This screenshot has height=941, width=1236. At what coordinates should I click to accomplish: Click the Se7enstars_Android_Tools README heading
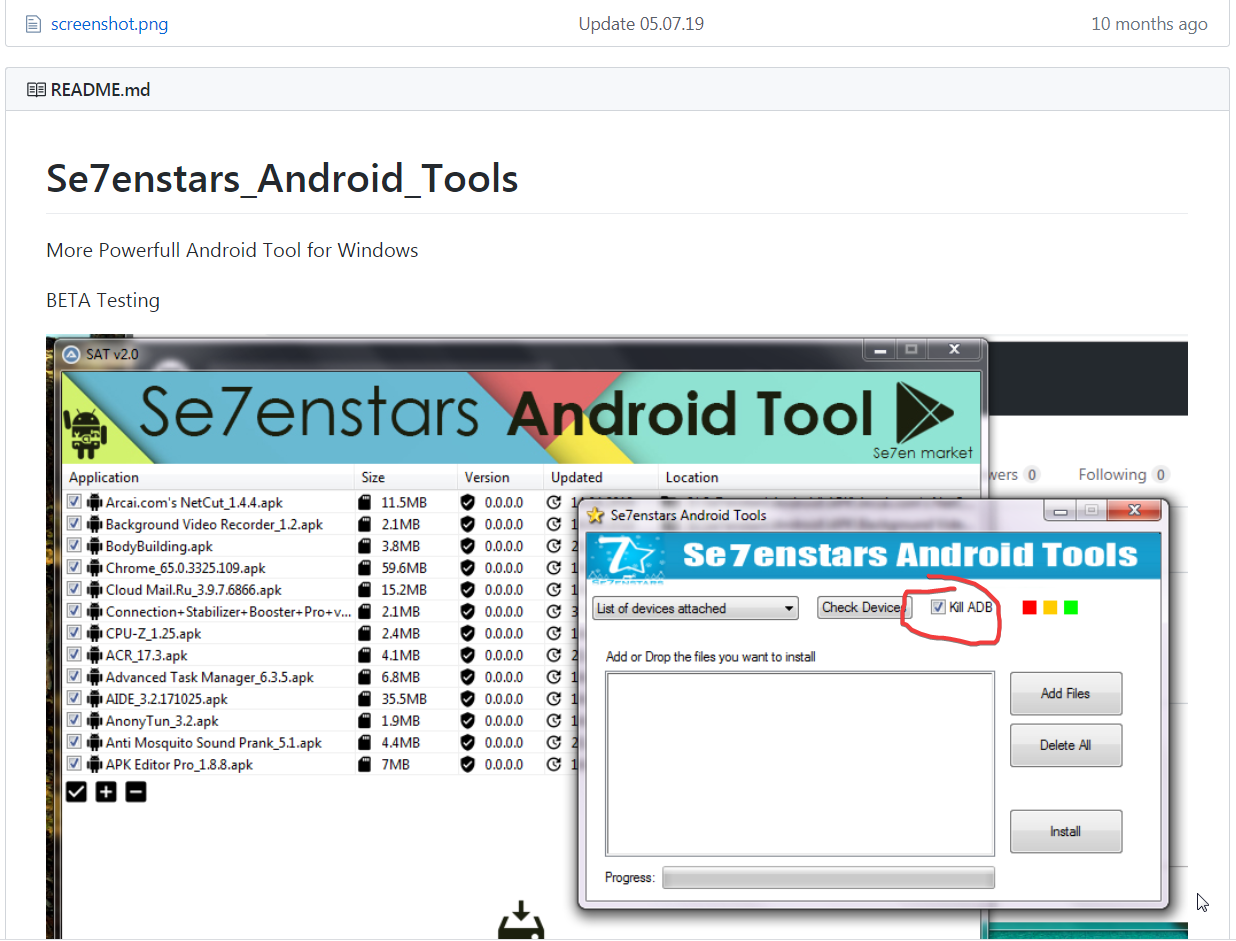click(282, 179)
